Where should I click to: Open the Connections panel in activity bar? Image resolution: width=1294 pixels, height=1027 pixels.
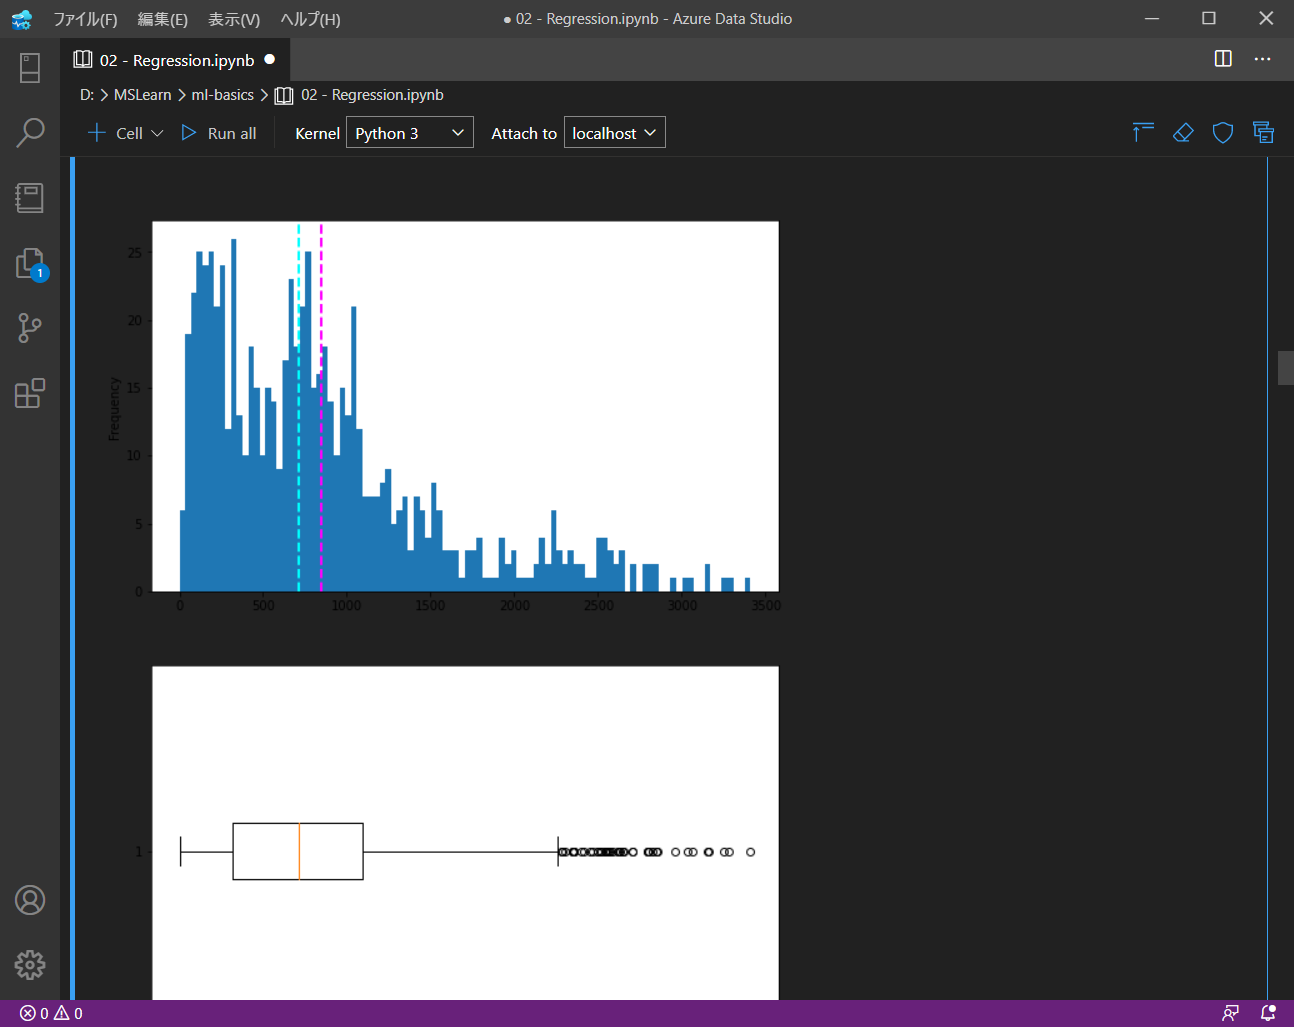30,68
